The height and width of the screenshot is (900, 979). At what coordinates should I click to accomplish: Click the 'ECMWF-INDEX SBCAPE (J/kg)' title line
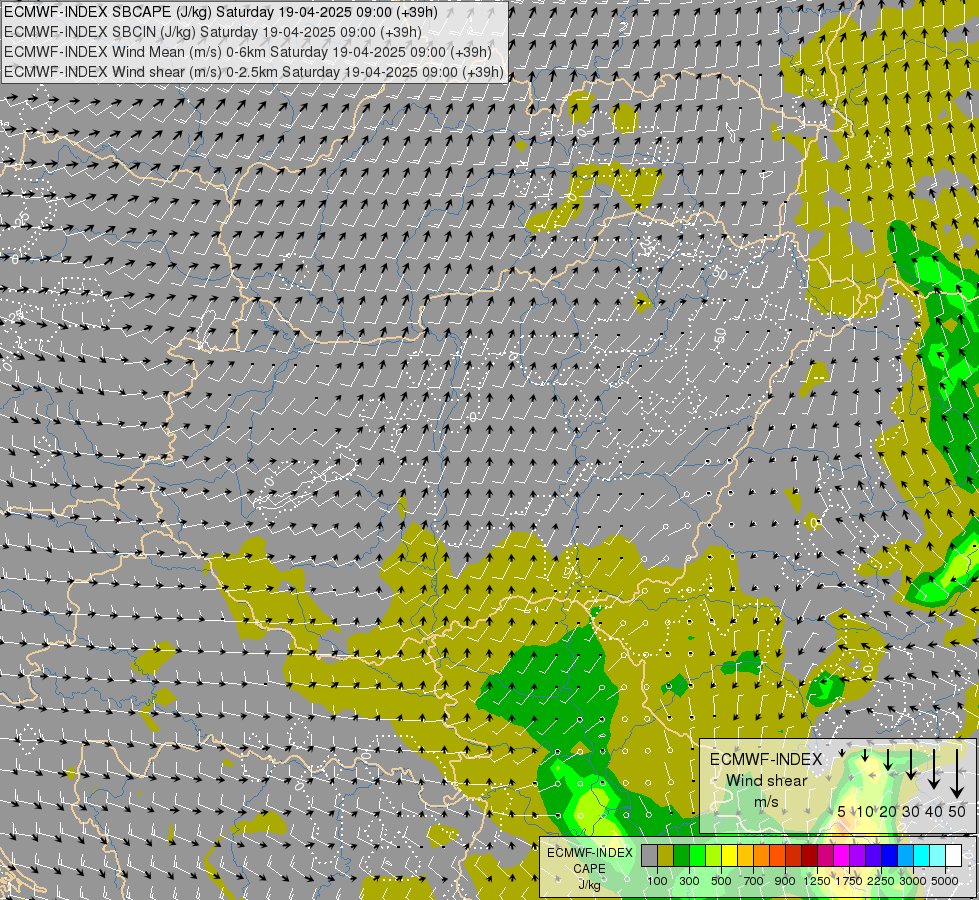tap(221, 12)
